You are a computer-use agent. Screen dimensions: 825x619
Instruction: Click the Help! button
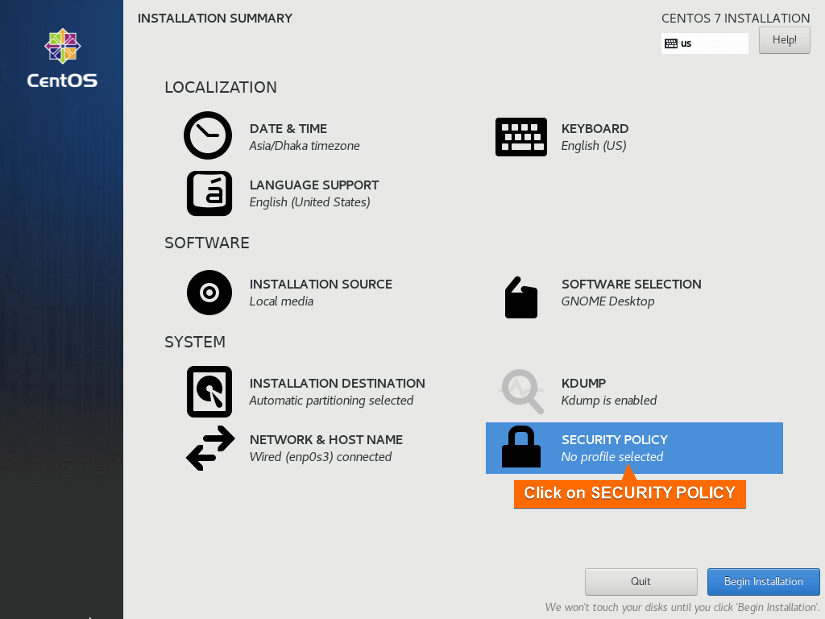pyautogui.click(x=784, y=40)
